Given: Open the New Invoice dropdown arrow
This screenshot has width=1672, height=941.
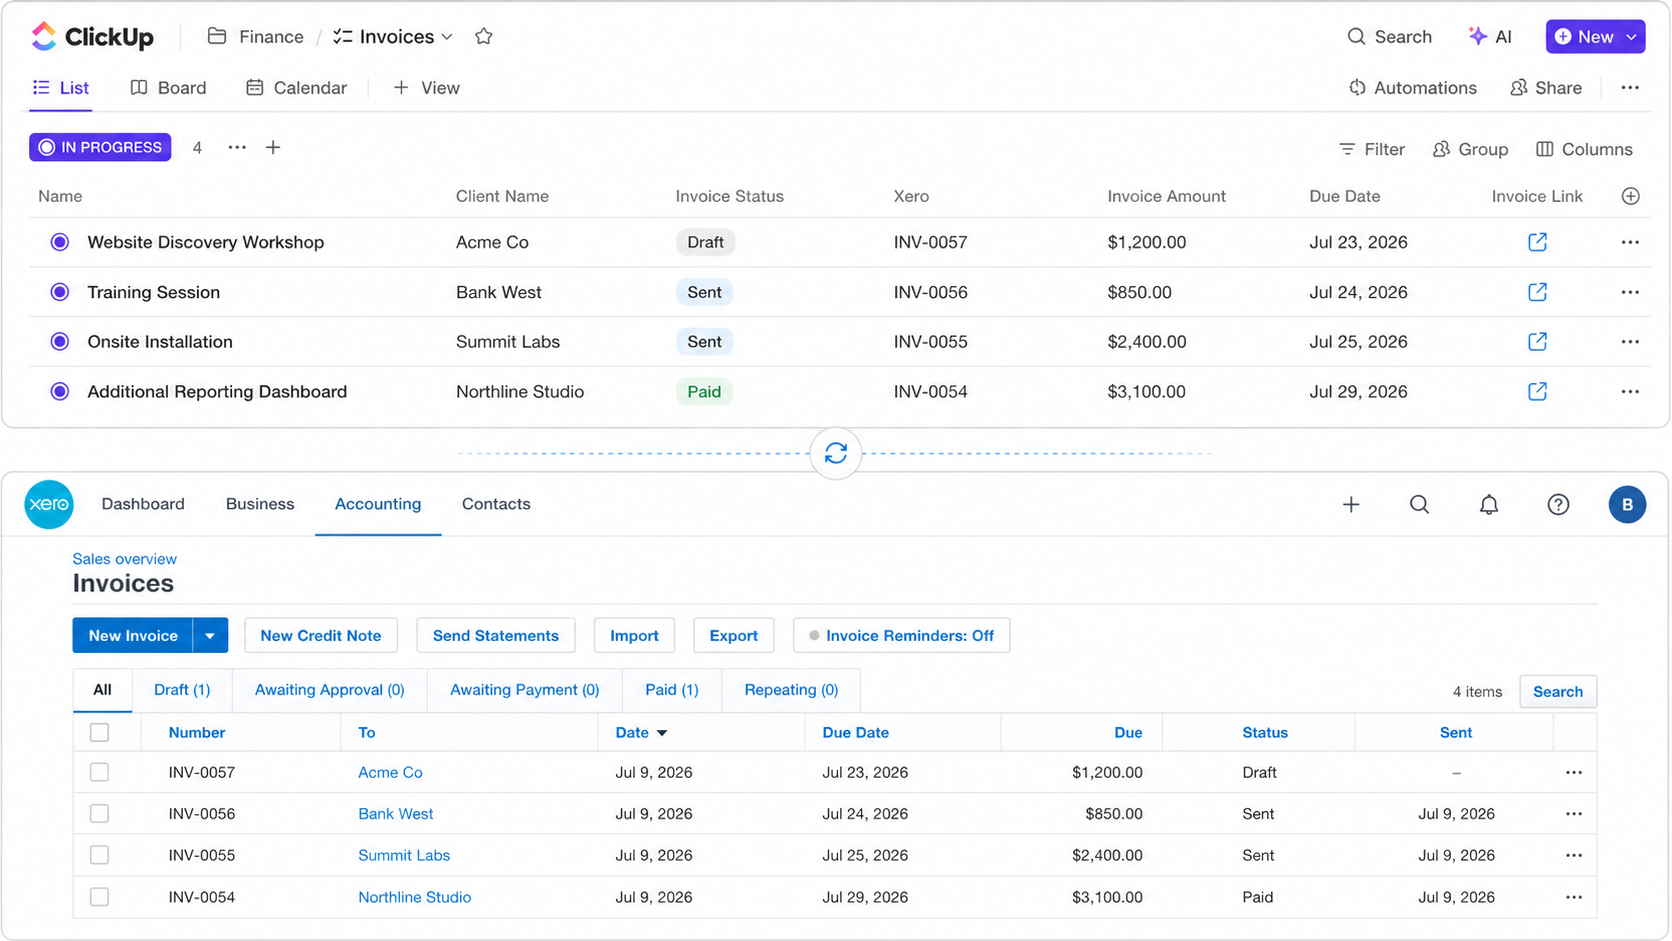Looking at the screenshot, I should [x=210, y=636].
